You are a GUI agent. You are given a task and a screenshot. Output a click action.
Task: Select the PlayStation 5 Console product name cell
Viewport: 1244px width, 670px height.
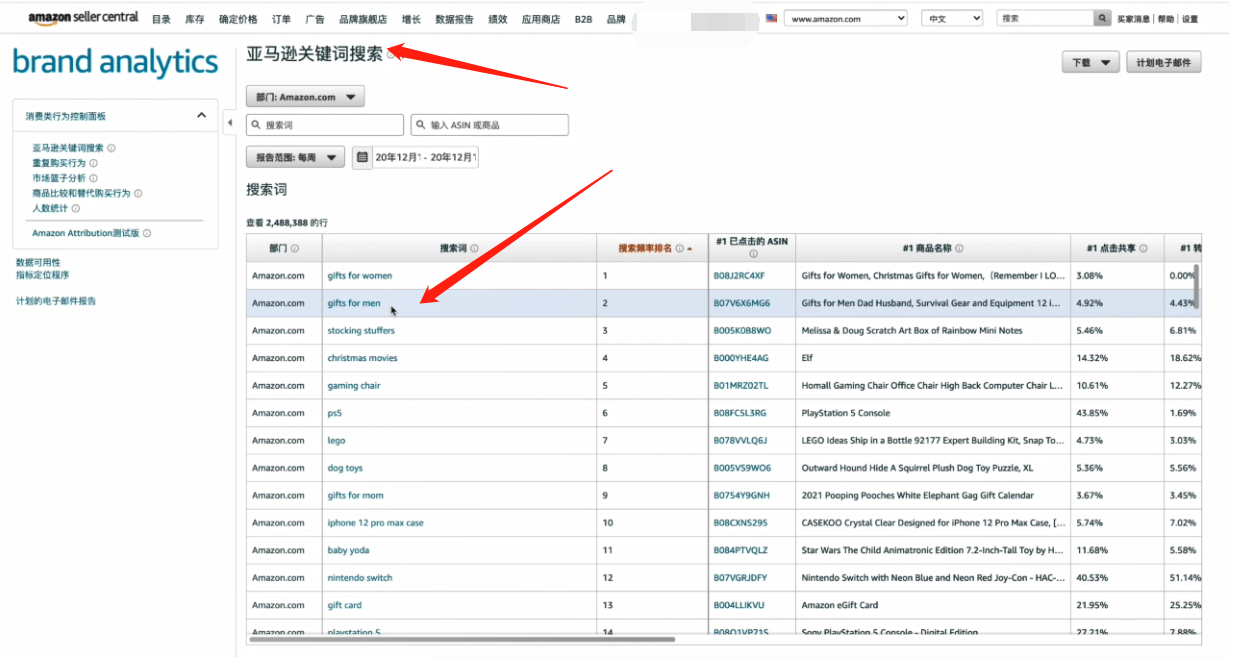(x=933, y=413)
